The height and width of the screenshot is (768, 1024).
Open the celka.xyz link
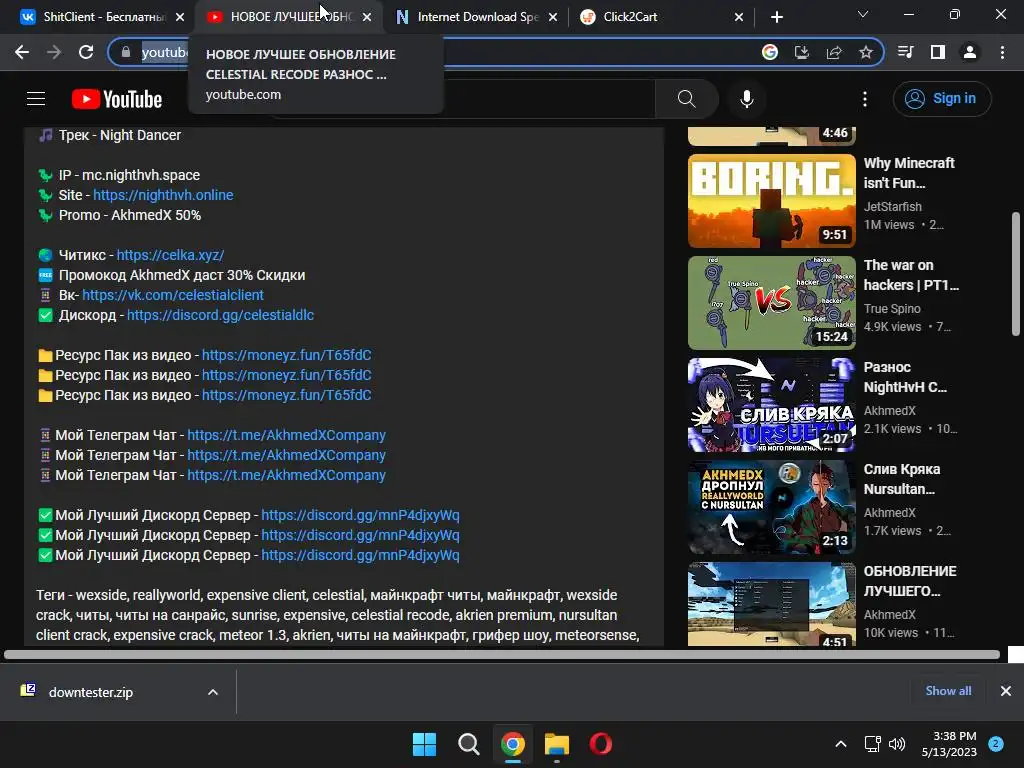coord(170,255)
